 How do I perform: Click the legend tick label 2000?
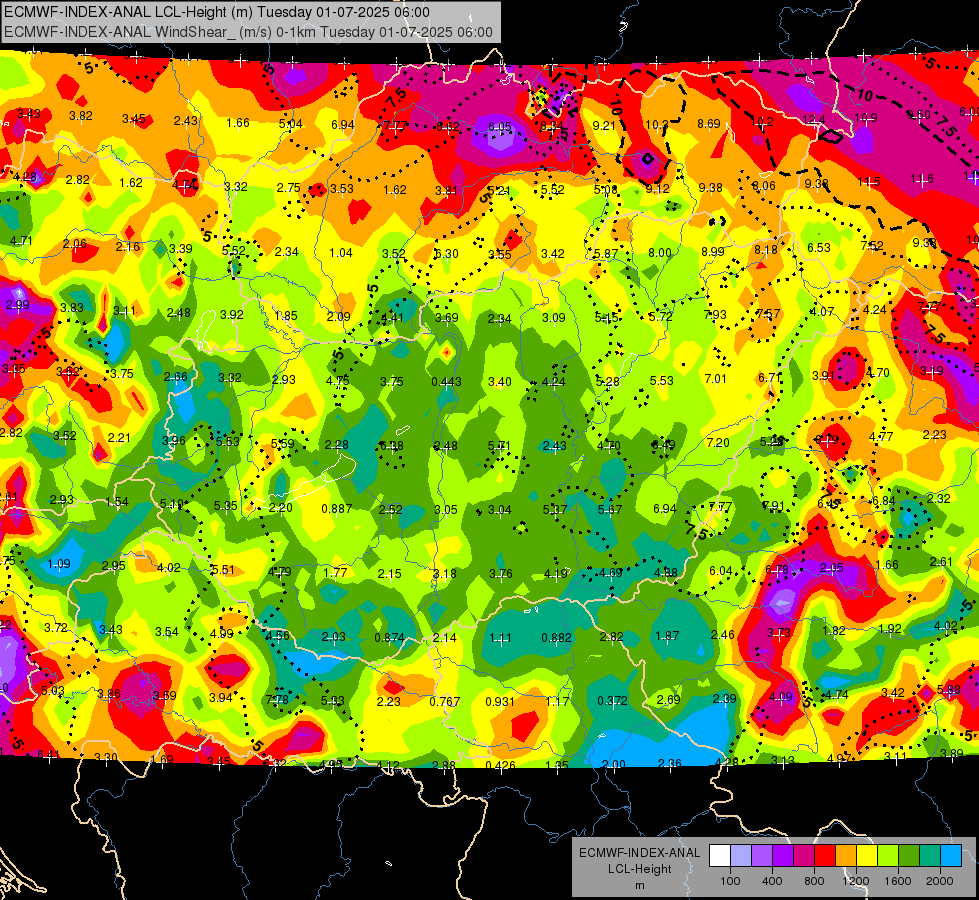pyautogui.click(x=940, y=881)
